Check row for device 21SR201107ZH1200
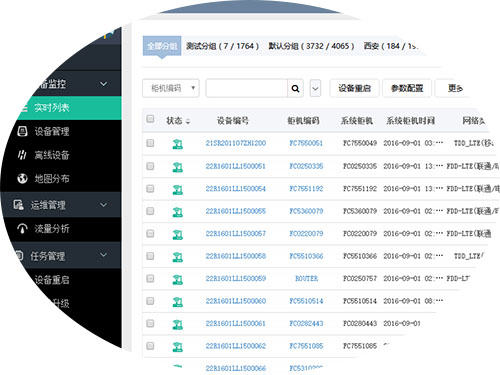This screenshot has width=500, height=375. [x=150, y=143]
